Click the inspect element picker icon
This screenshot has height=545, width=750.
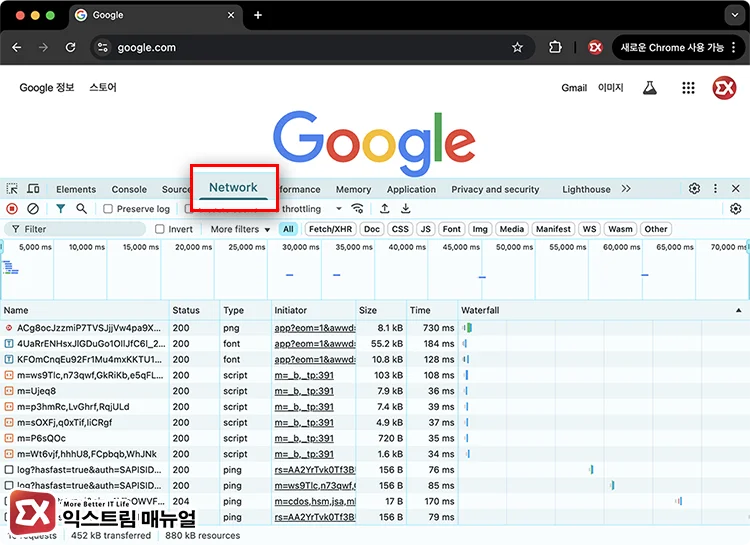12,189
